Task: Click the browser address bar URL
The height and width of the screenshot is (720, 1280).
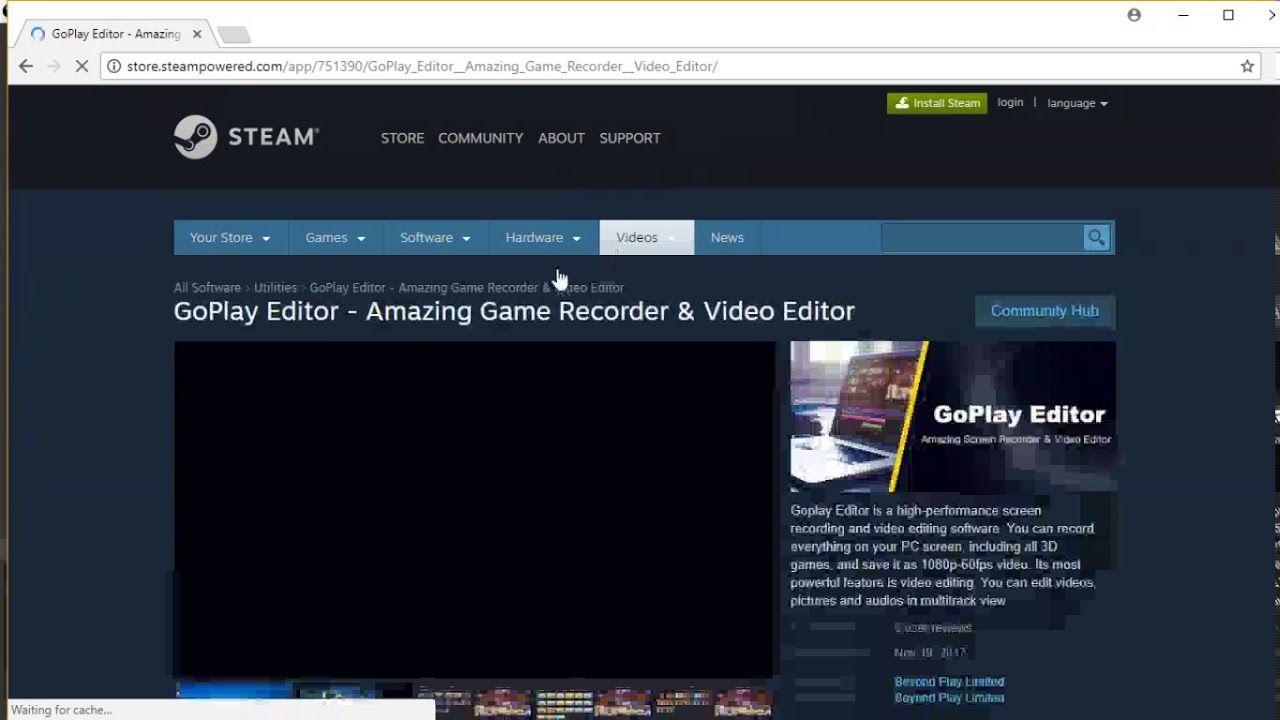Action: tap(422, 66)
